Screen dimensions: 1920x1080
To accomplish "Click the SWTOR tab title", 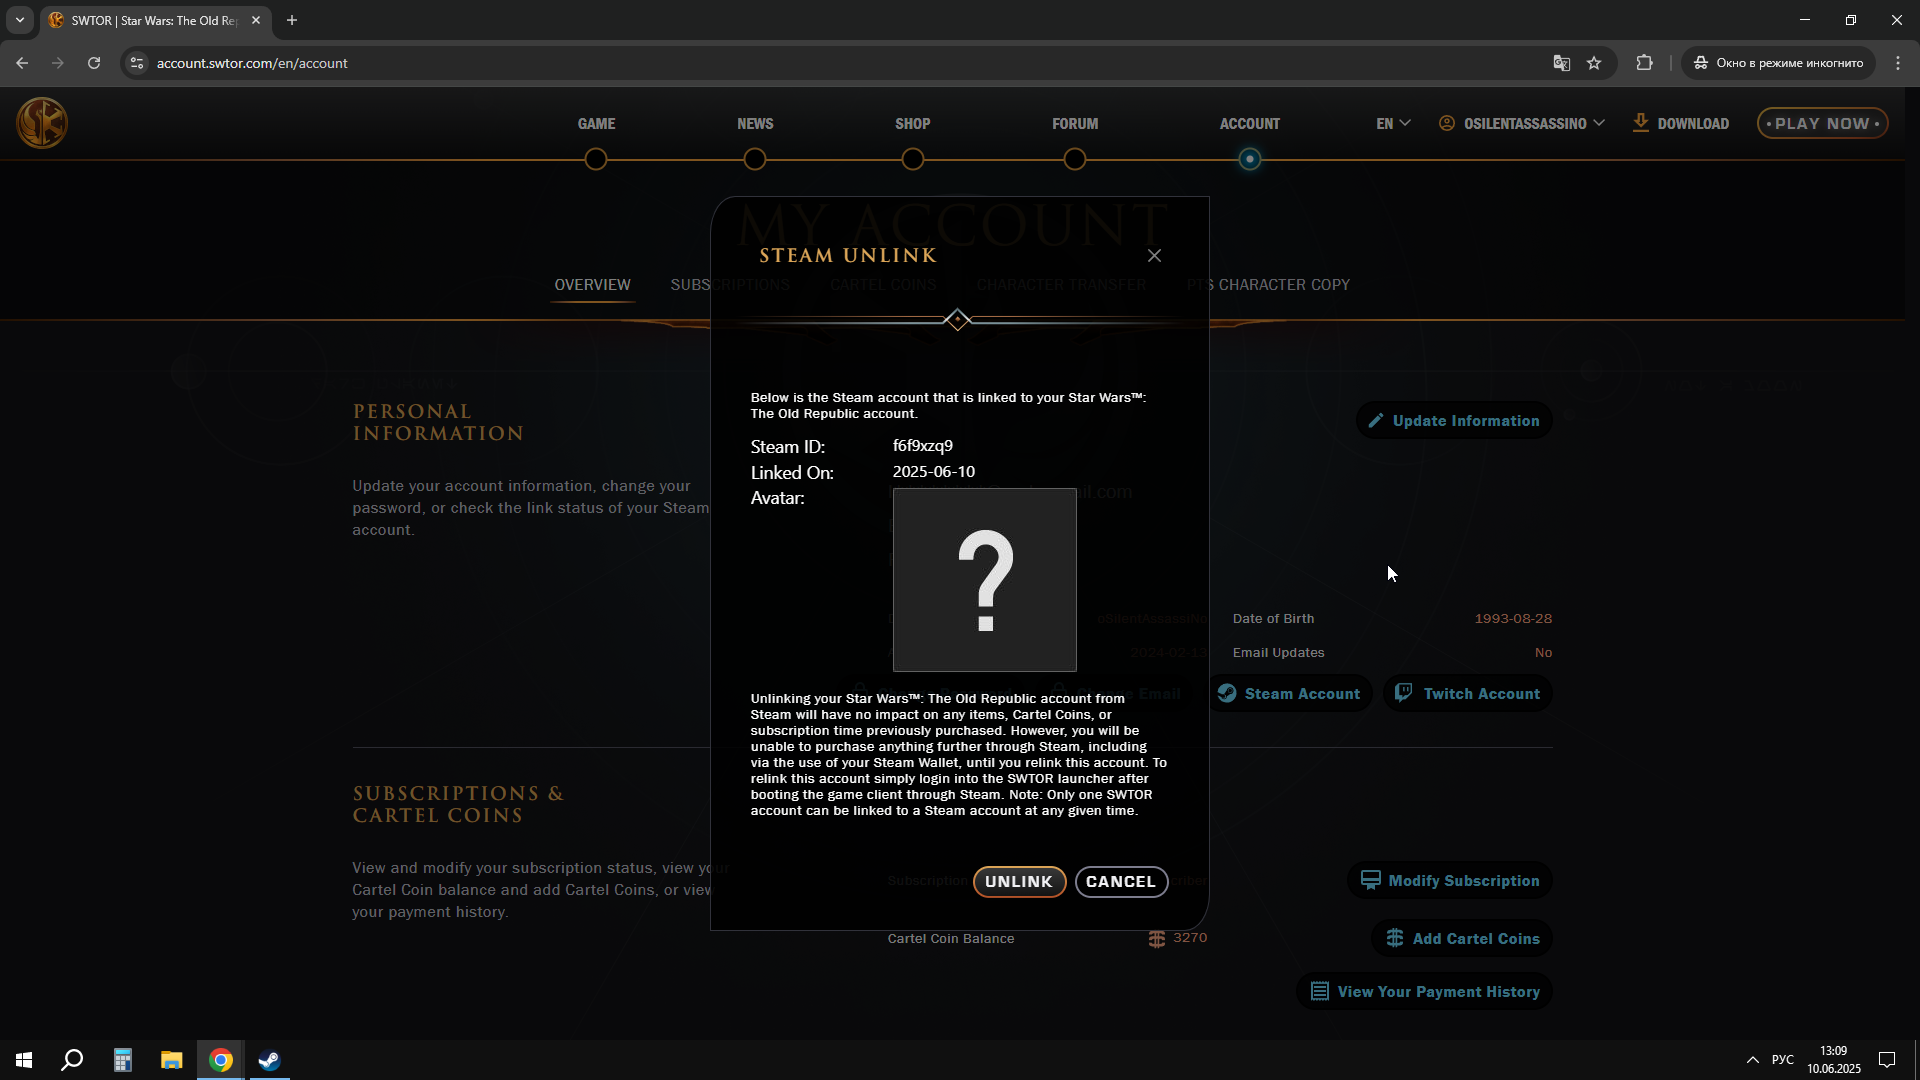I will tap(154, 20).
